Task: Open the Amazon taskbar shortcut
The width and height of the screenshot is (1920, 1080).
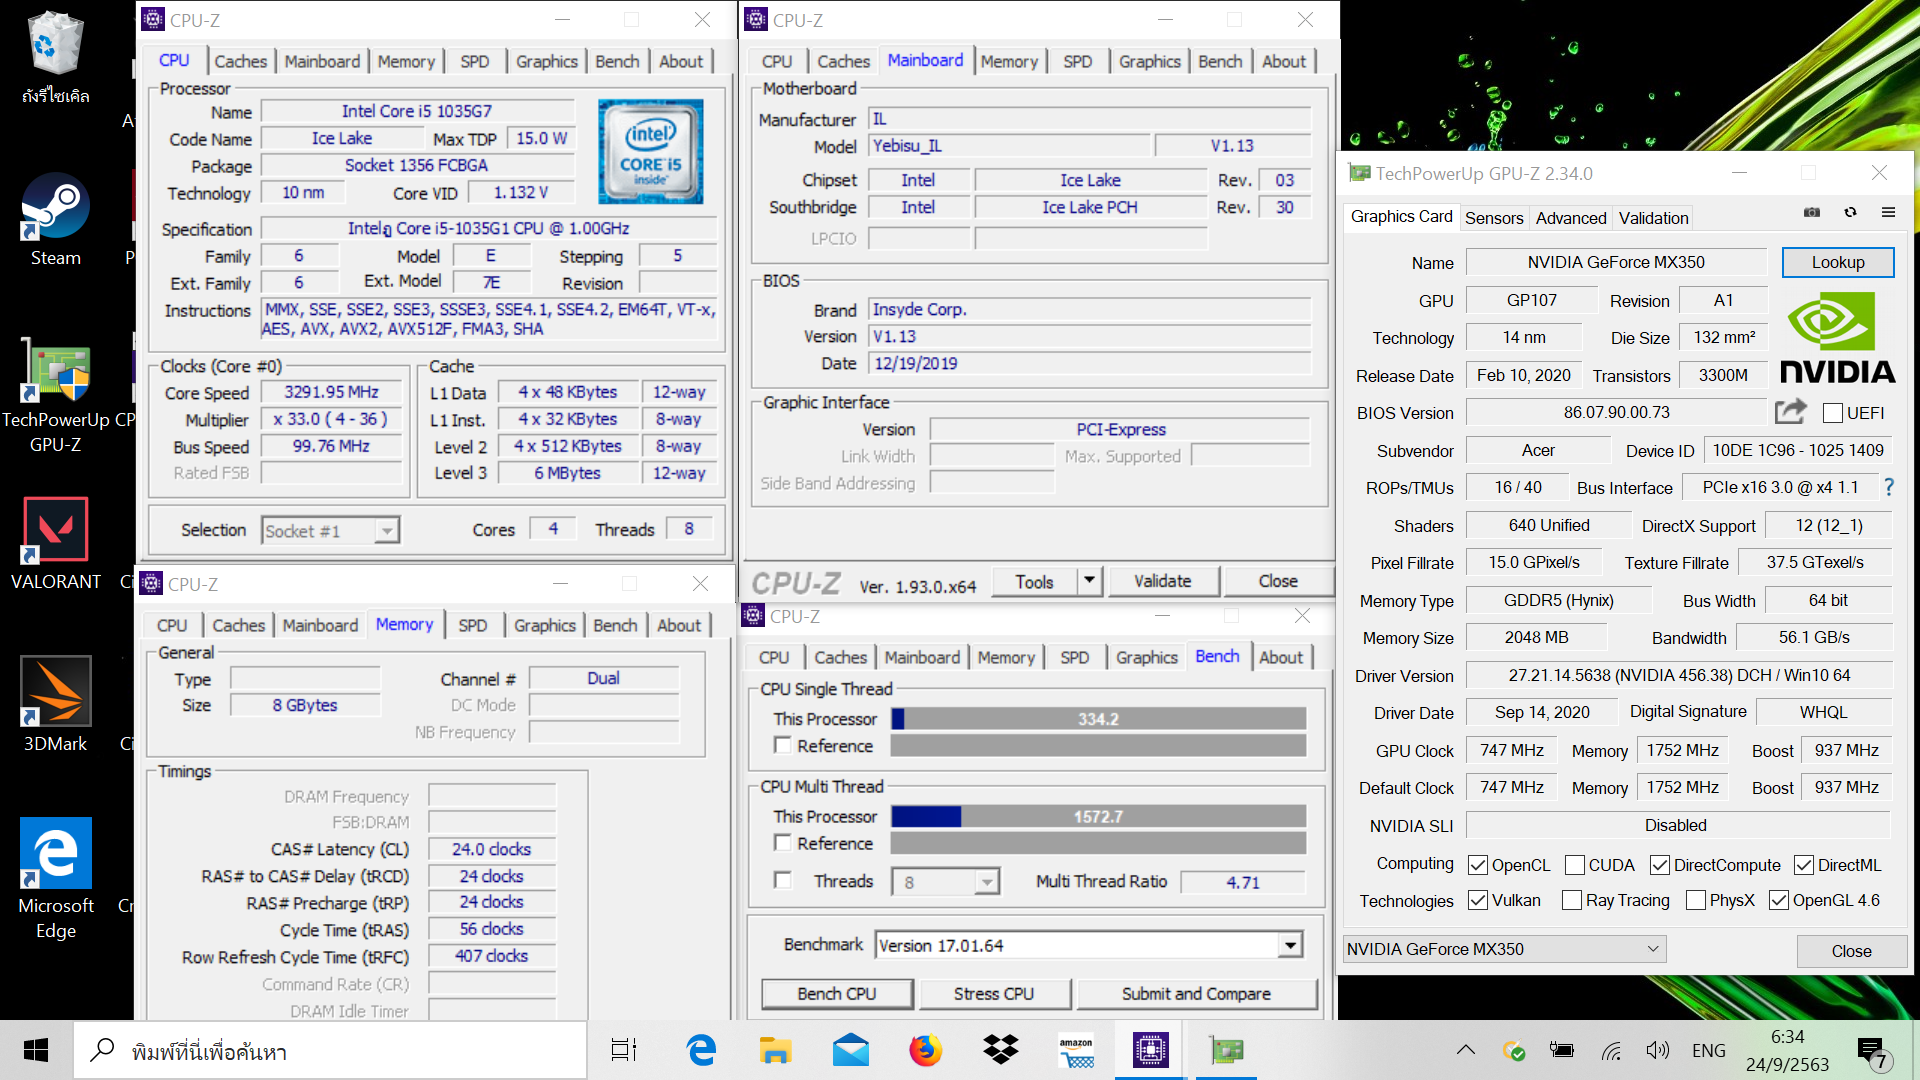Action: [1076, 1050]
